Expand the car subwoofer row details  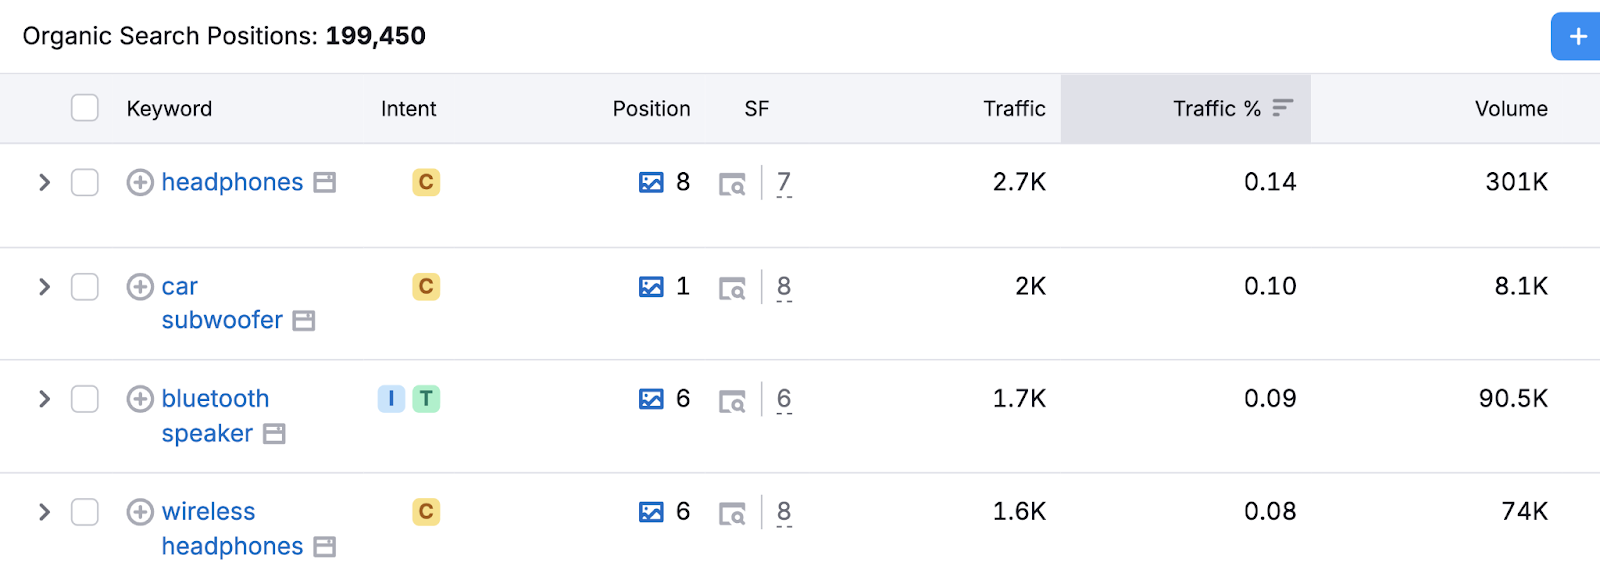pos(44,287)
